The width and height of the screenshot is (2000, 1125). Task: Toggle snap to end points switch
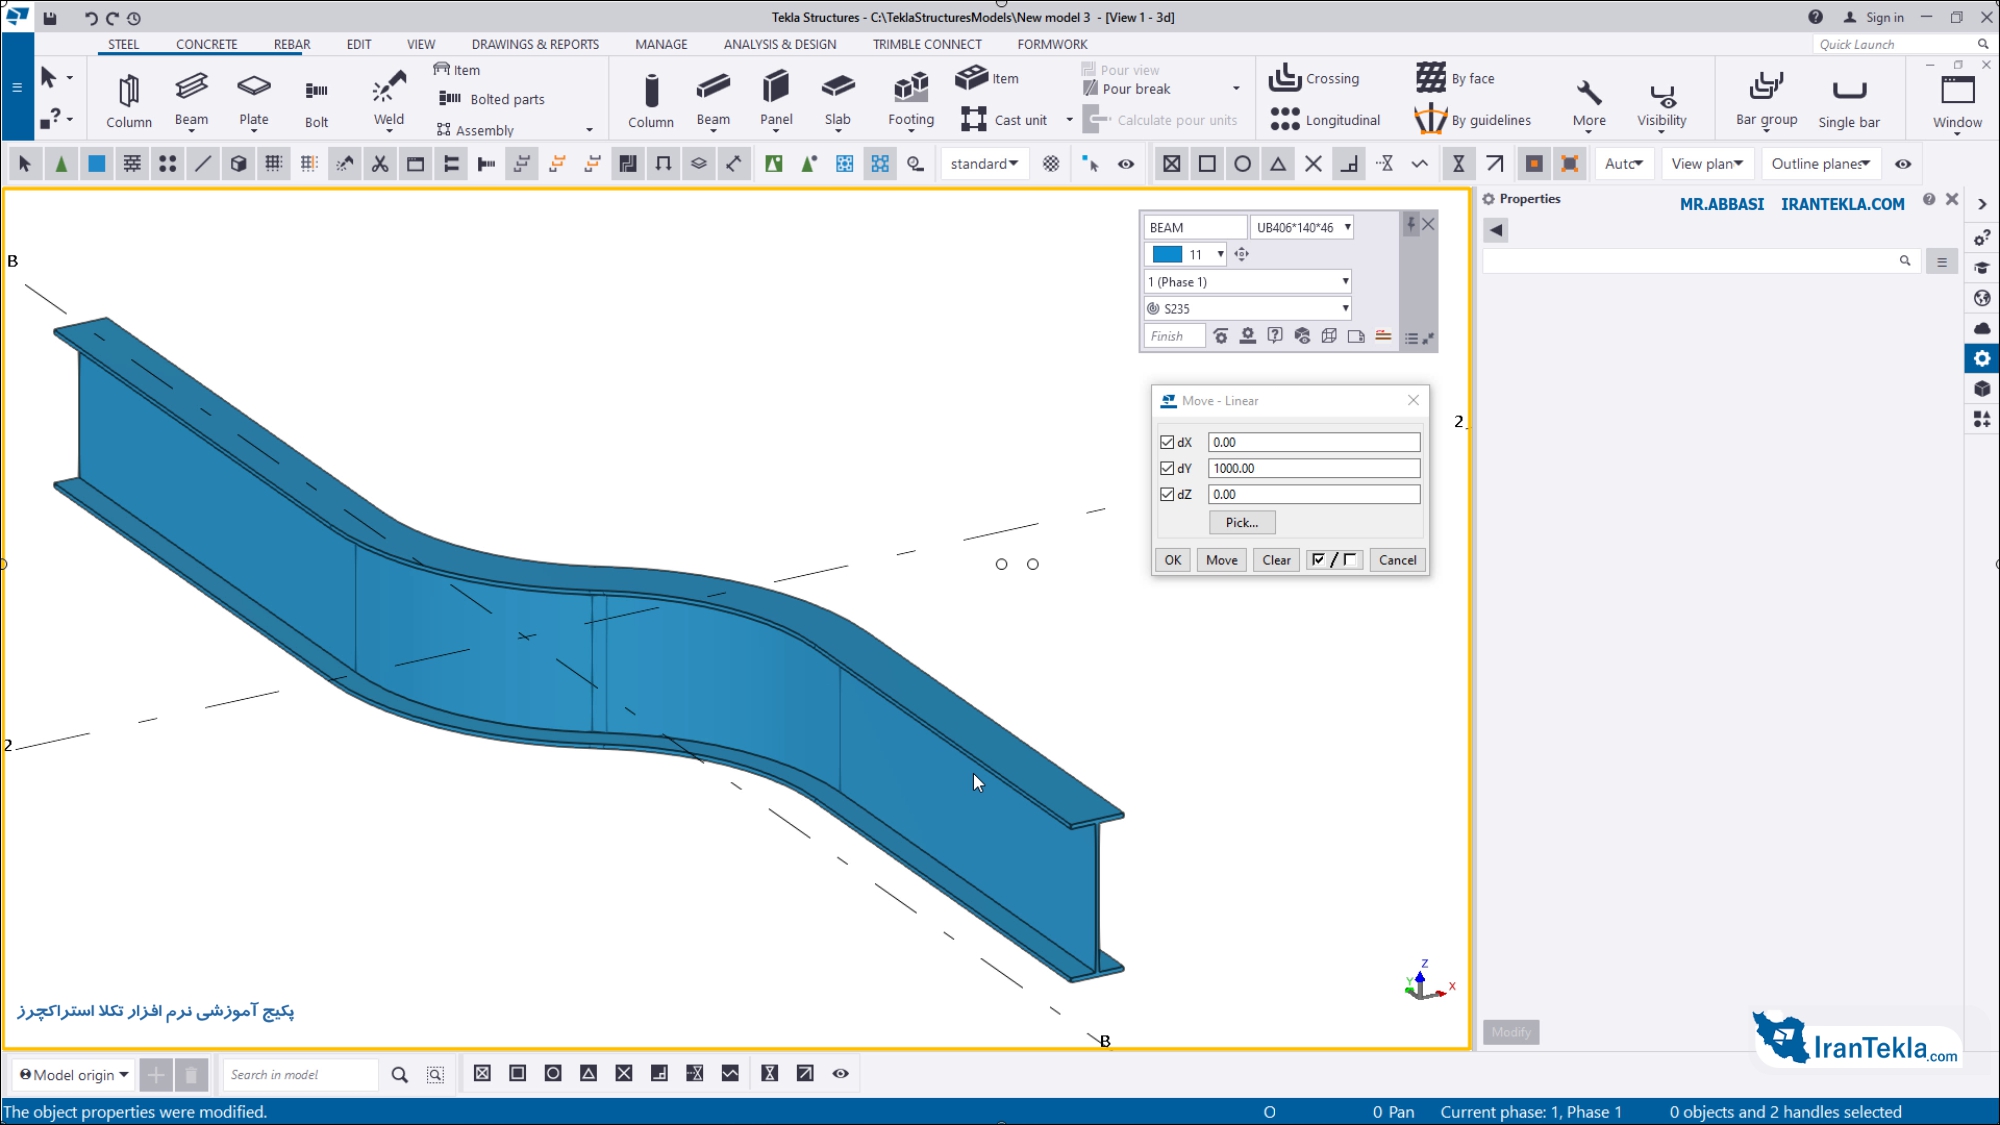pyautogui.click(x=1207, y=164)
